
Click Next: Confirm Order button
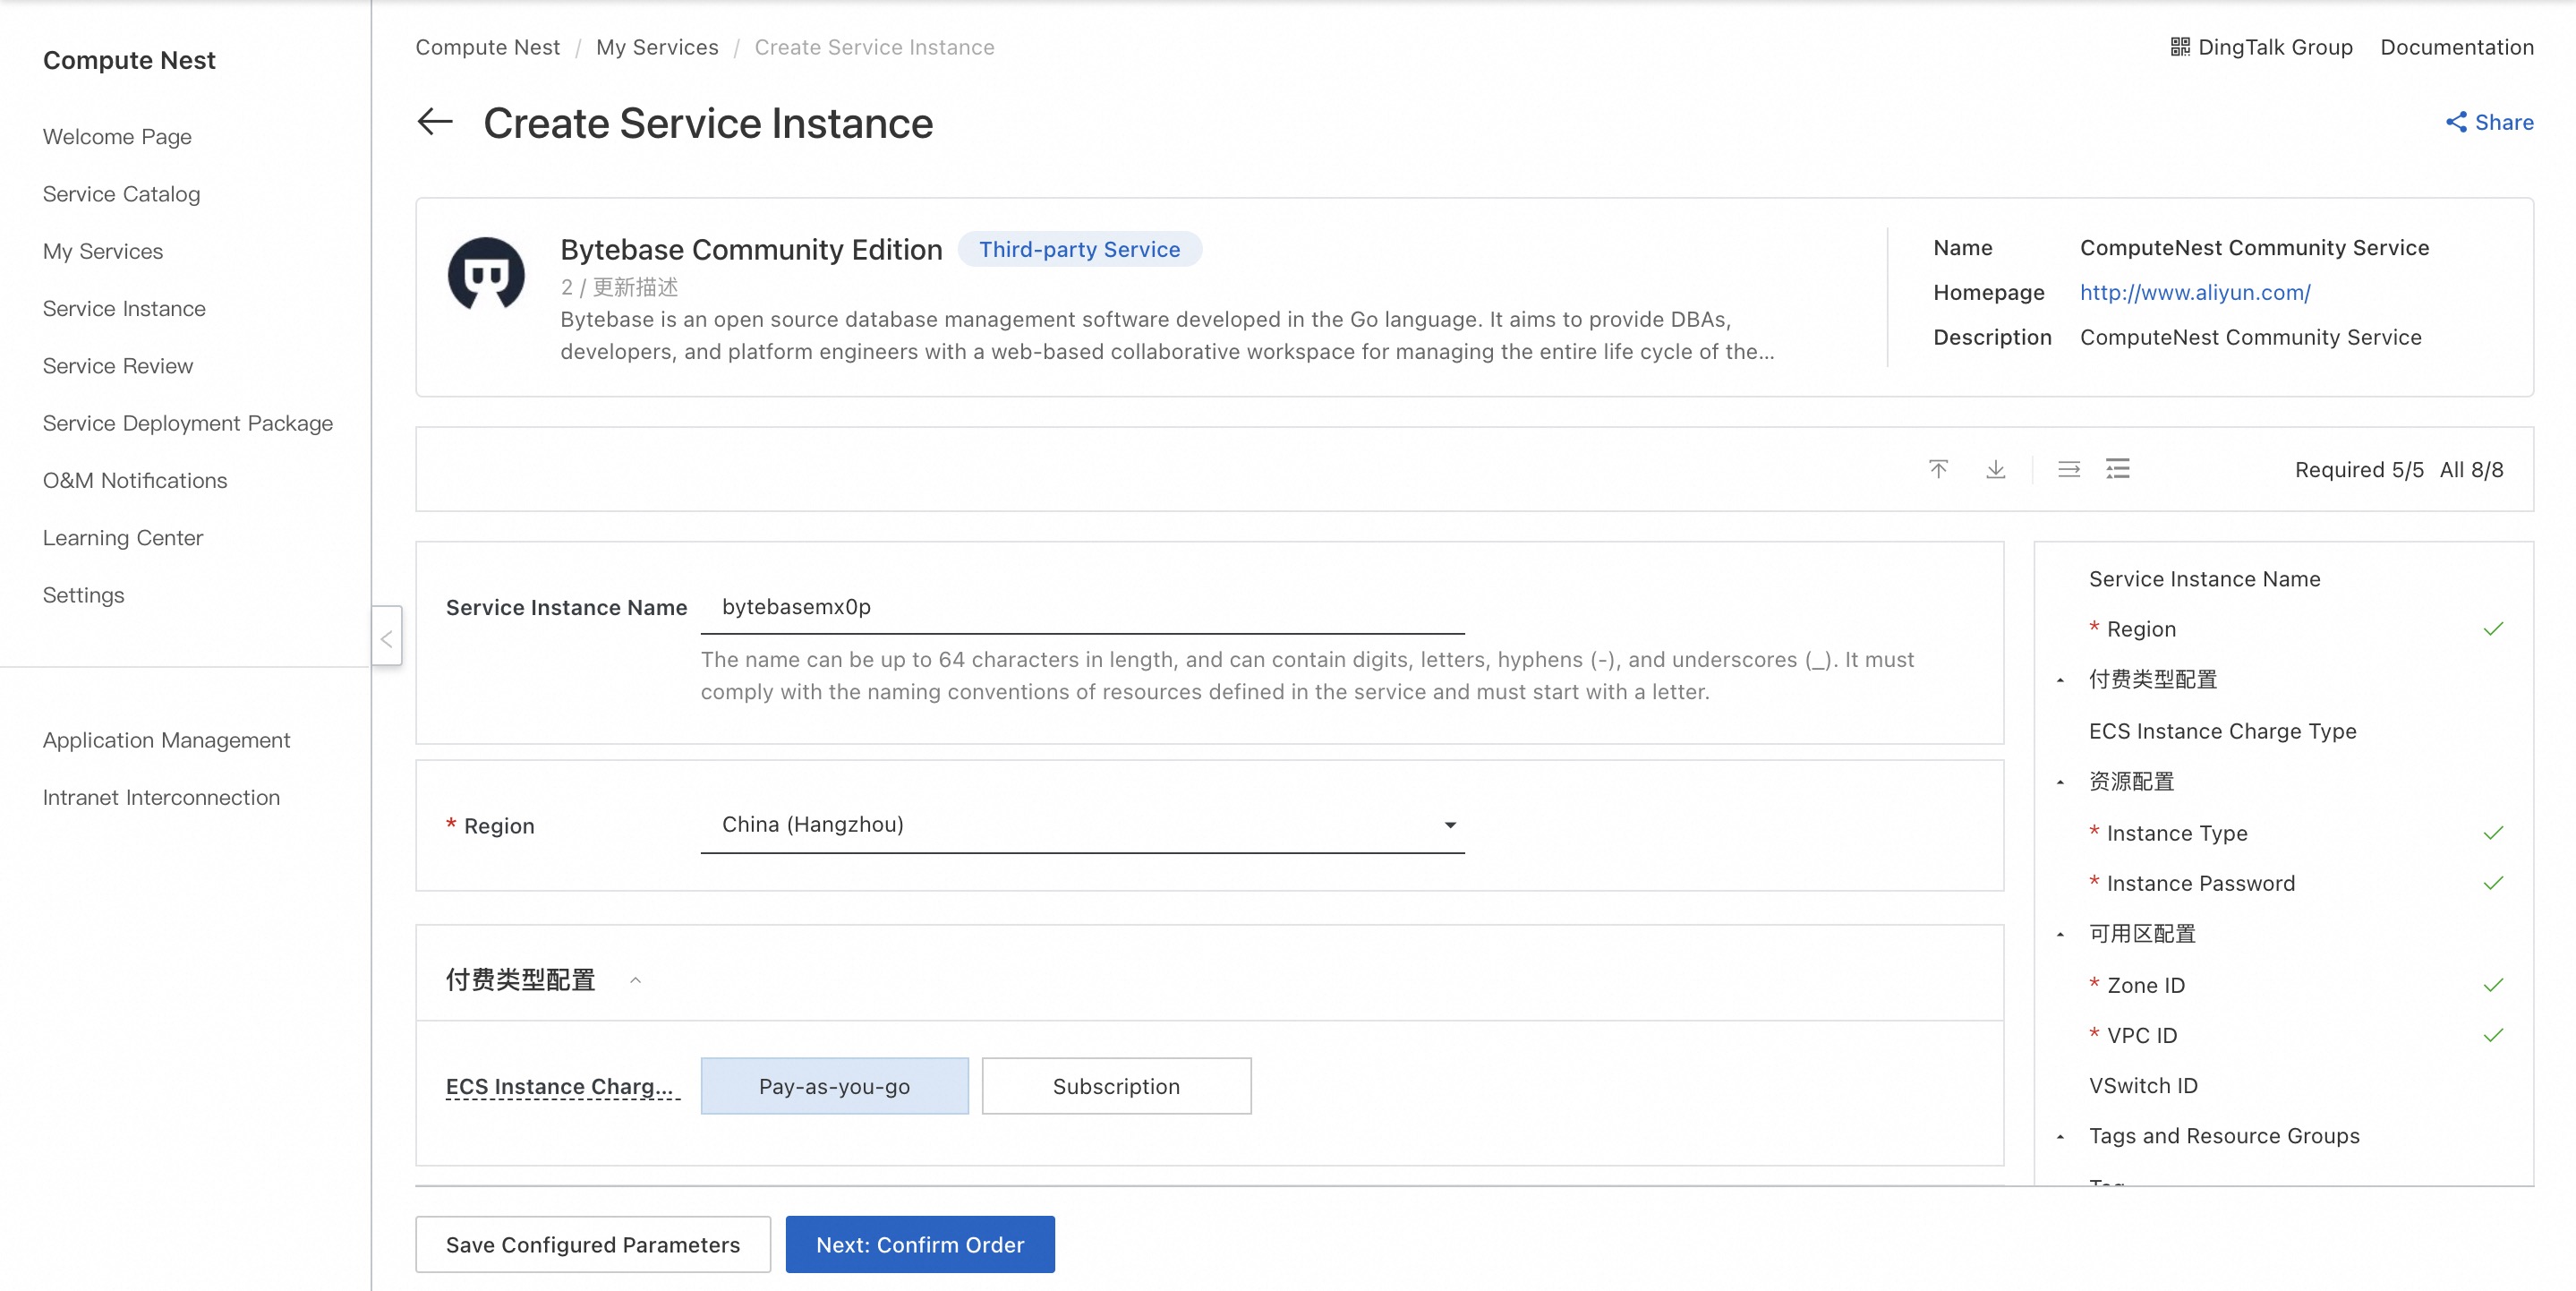pyautogui.click(x=920, y=1244)
